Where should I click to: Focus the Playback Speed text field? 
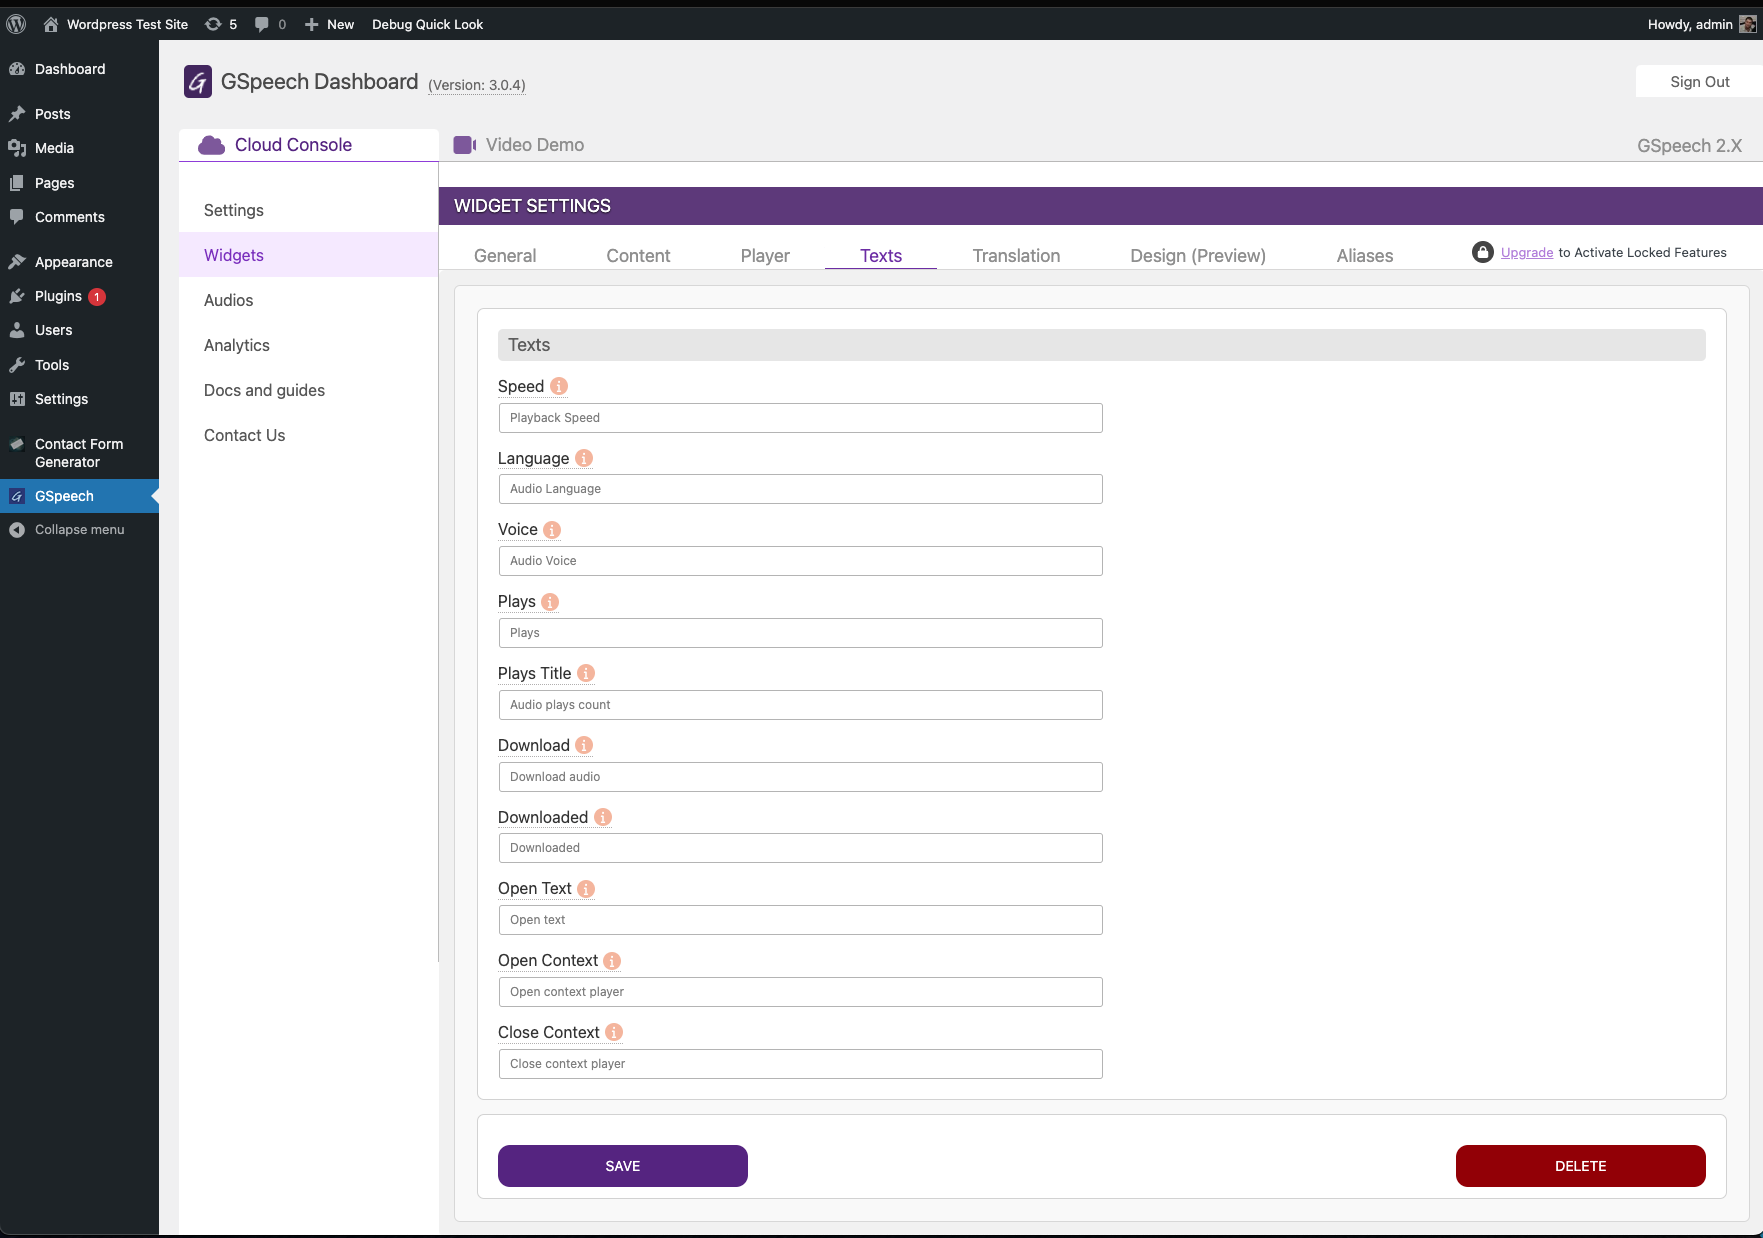click(x=800, y=418)
